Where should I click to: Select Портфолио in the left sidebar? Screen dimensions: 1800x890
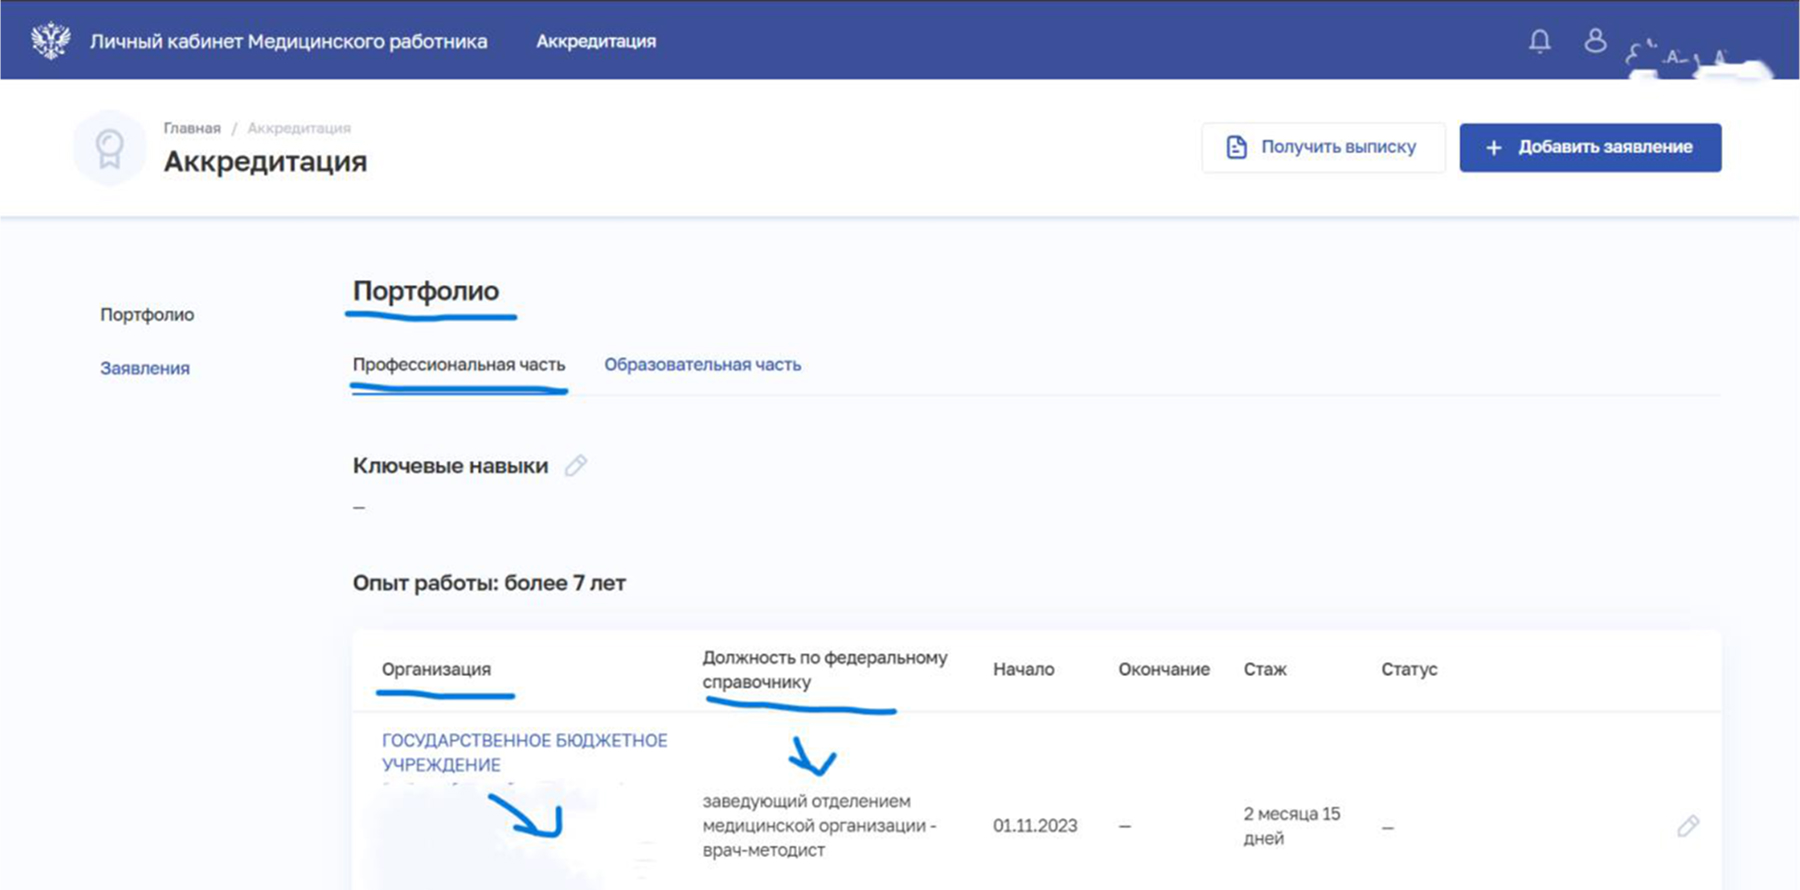[147, 315]
